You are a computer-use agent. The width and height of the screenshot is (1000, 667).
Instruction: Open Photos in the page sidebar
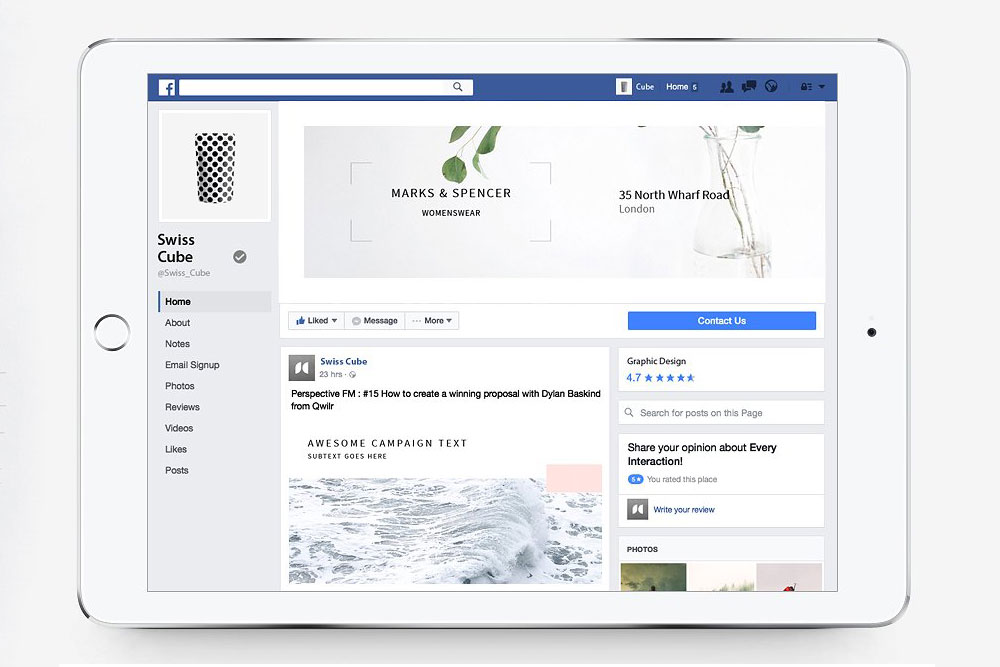click(x=180, y=386)
